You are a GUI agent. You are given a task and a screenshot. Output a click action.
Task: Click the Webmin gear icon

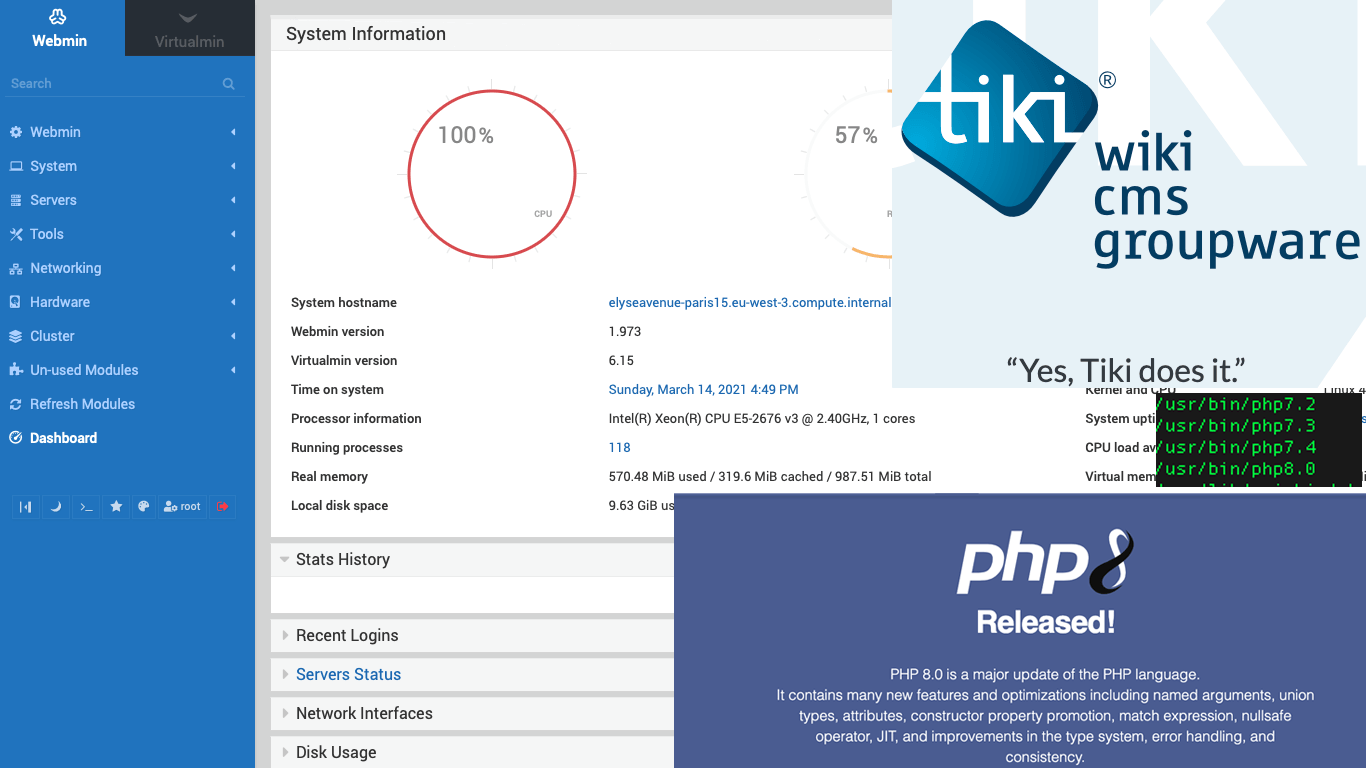tap(15, 132)
